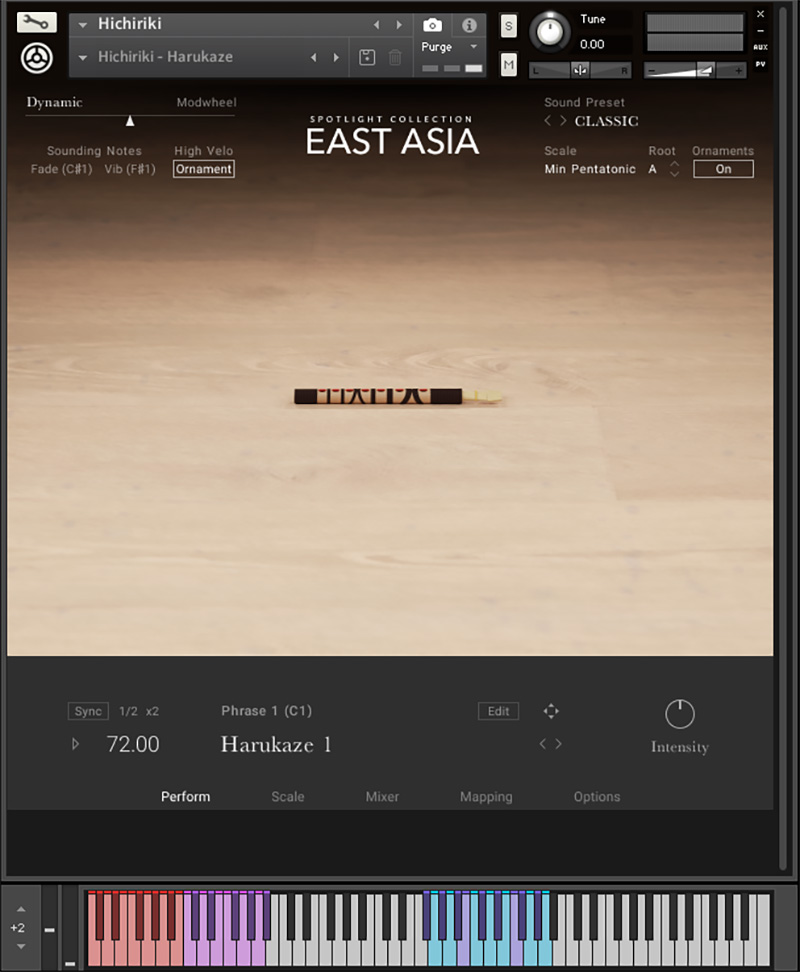Toggle Ornaments On switch

click(x=723, y=169)
